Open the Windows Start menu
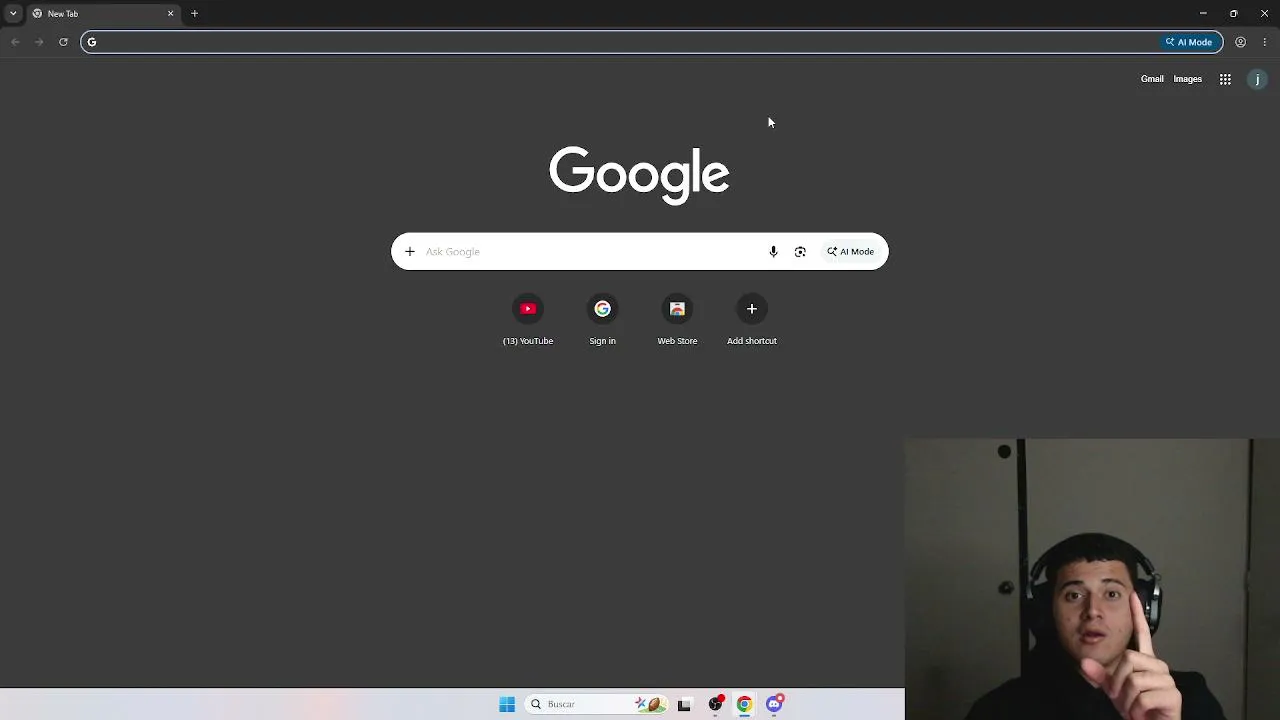Screen dimensions: 1280x720 (x=507, y=704)
